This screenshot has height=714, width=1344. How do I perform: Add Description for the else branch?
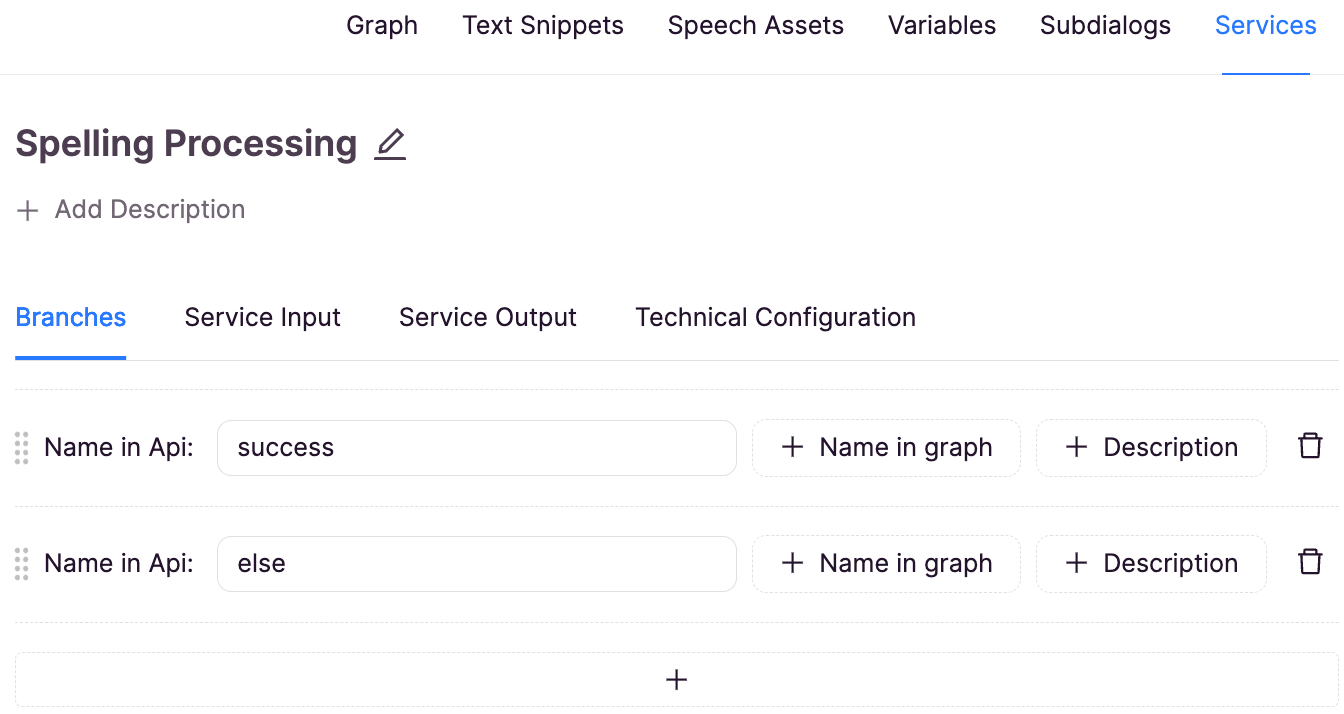pyautogui.click(x=1151, y=564)
